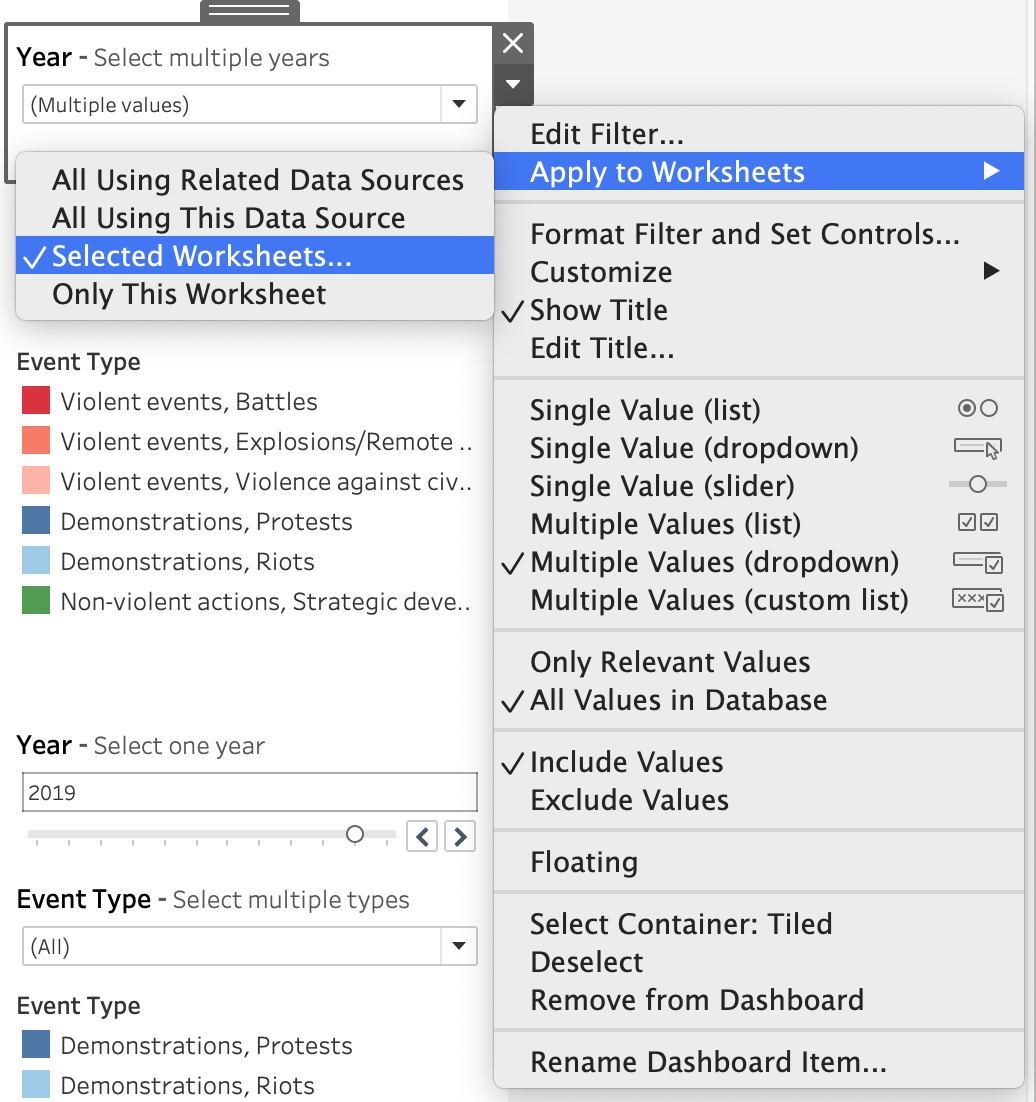This screenshot has height=1102, width=1036.
Task: Switch the filter to Exclude Values
Action: 629,800
